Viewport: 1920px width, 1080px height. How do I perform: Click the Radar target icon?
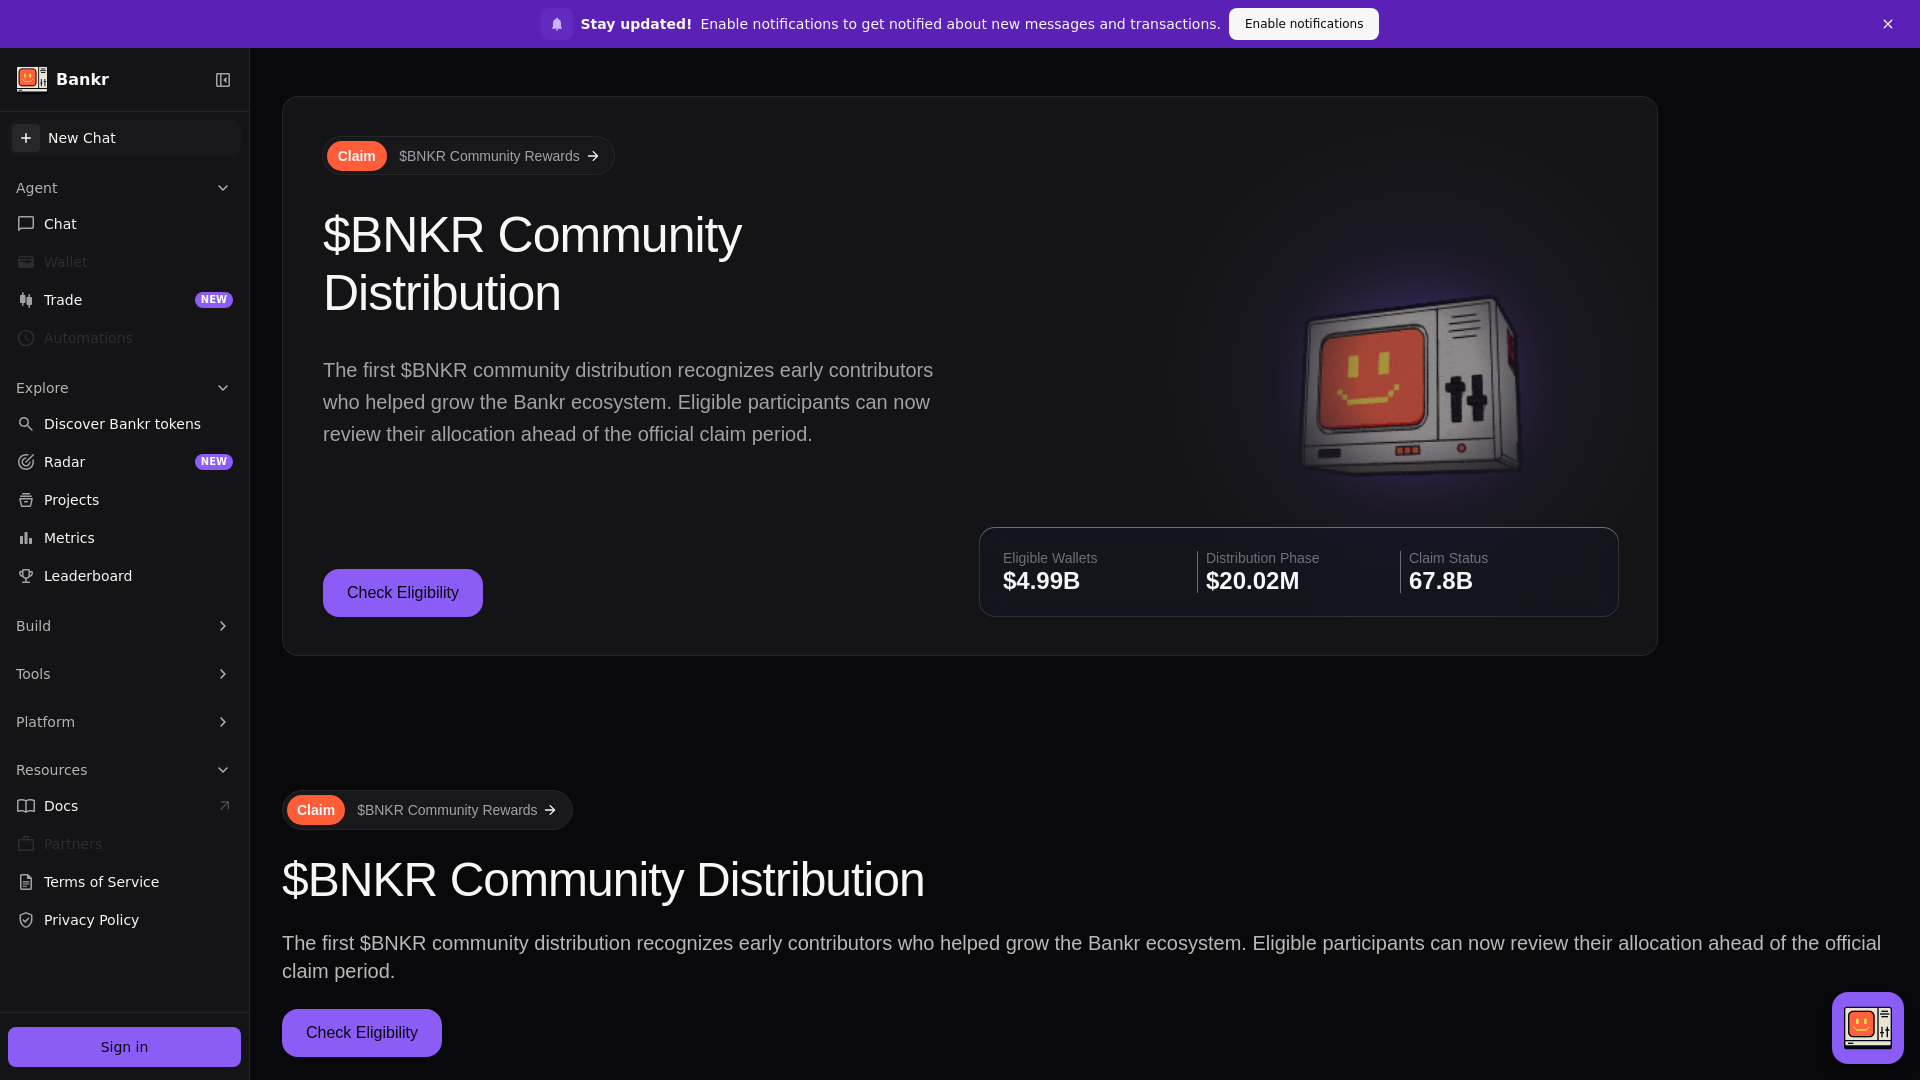(x=26, y=462)
